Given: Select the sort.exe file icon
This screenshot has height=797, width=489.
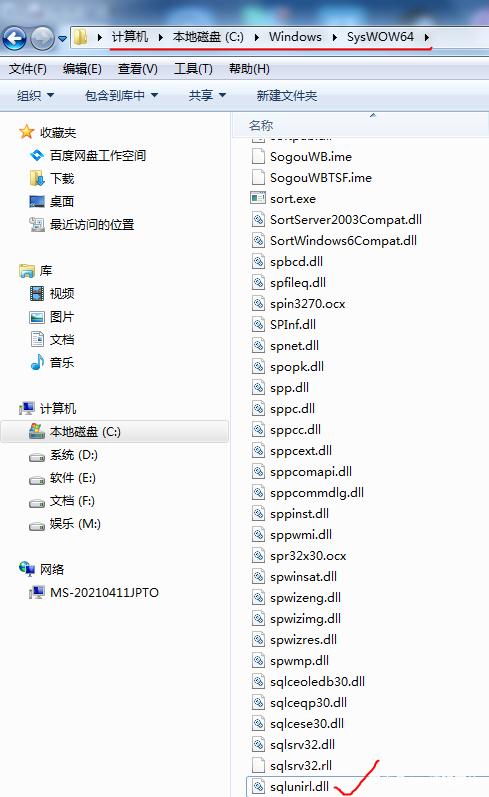Looking at the screenshot, I should [x=258, y=198].
